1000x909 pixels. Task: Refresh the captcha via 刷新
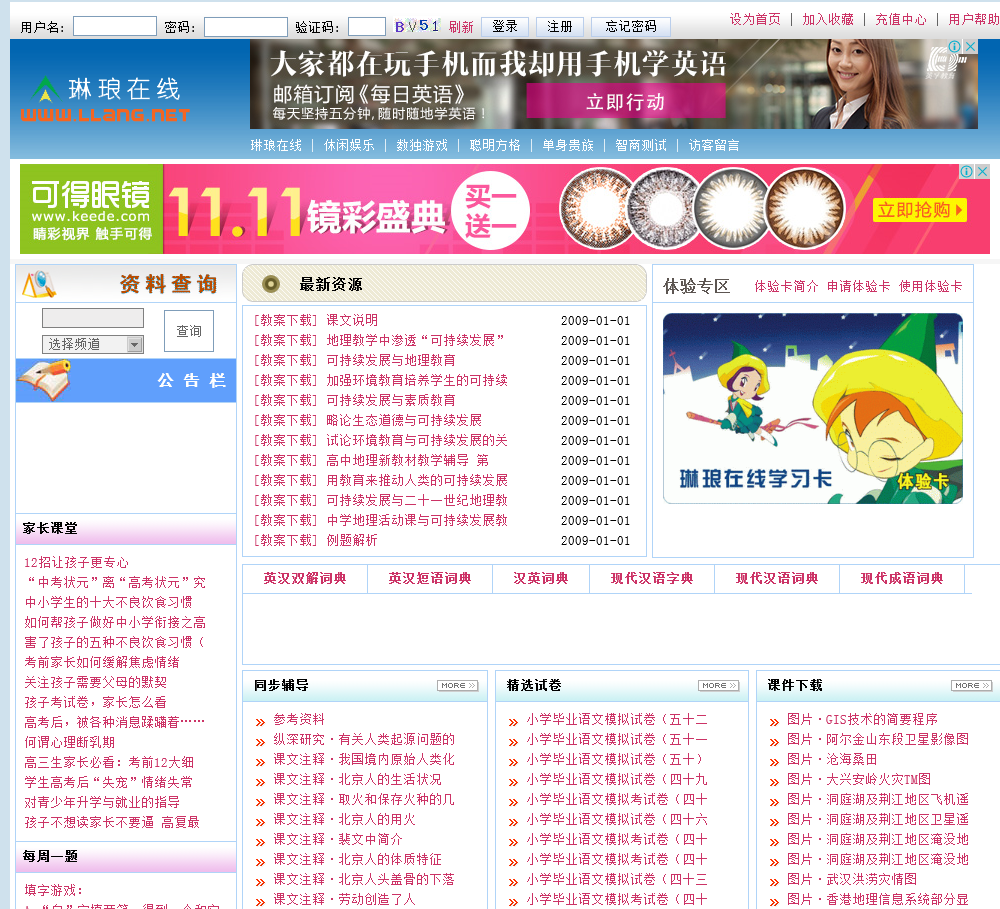click(x=461, y=27)
